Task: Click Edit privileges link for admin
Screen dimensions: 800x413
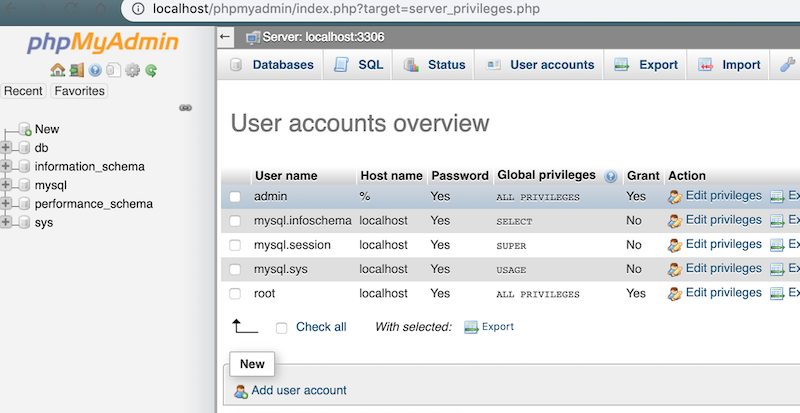Action: (x=723, y=196)
